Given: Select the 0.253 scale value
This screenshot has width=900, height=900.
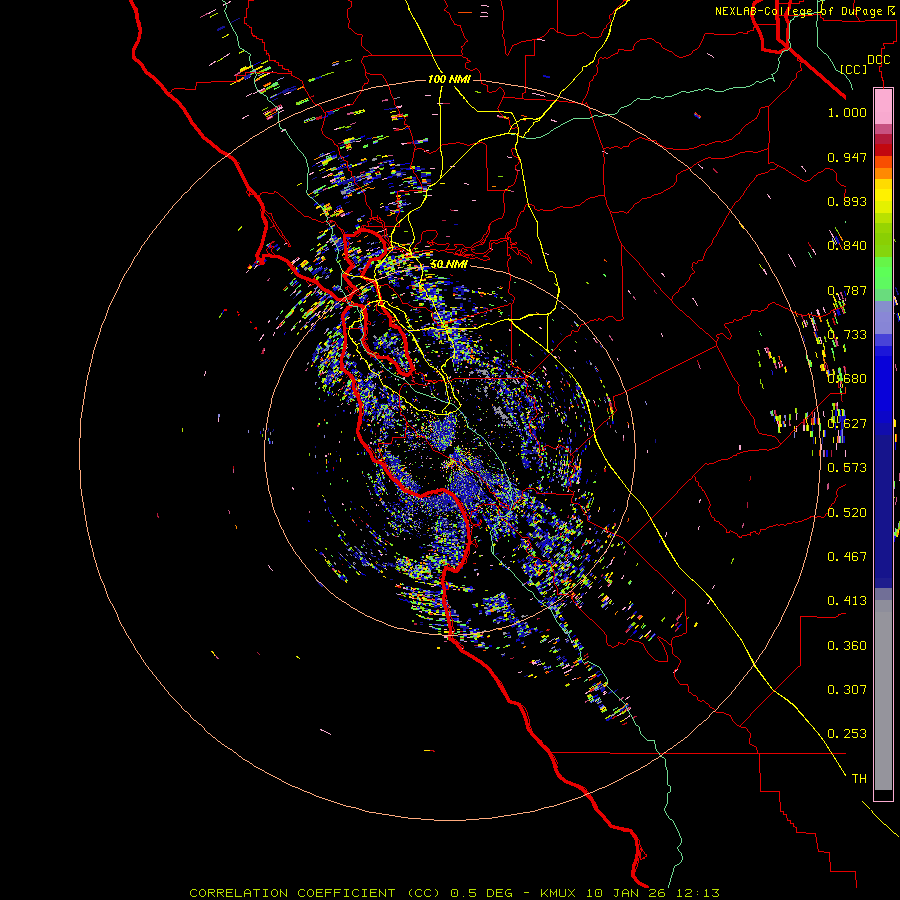Looking at the screenshot, I should coord(847,734).
